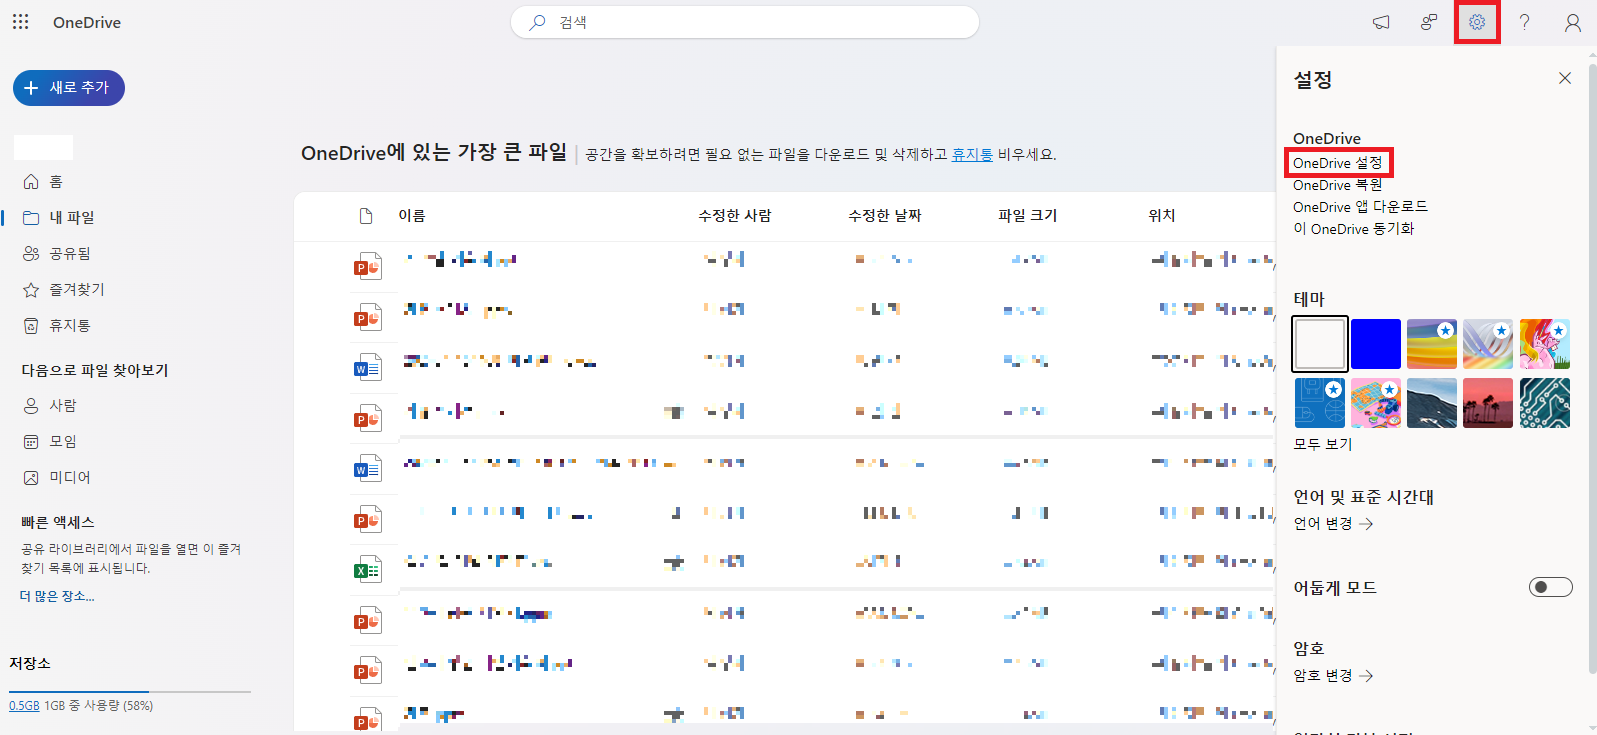Click 암호 변경 arrow link
Viewport: 1597px width, 735px height.
pos(1333,676)
